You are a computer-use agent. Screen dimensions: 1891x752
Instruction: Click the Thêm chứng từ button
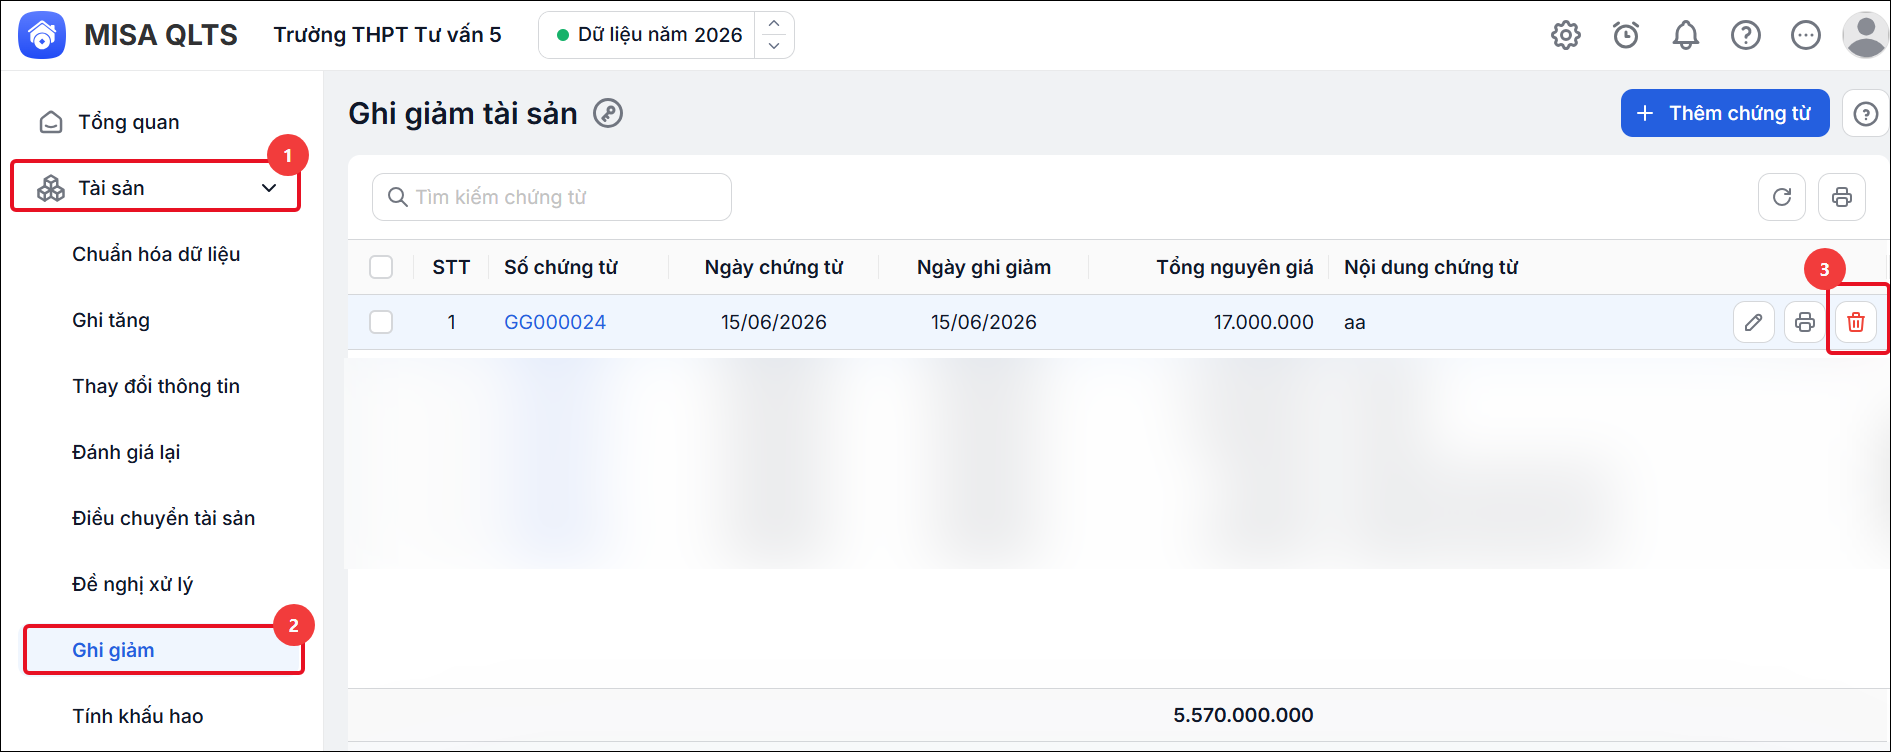tap(1725, 113)
